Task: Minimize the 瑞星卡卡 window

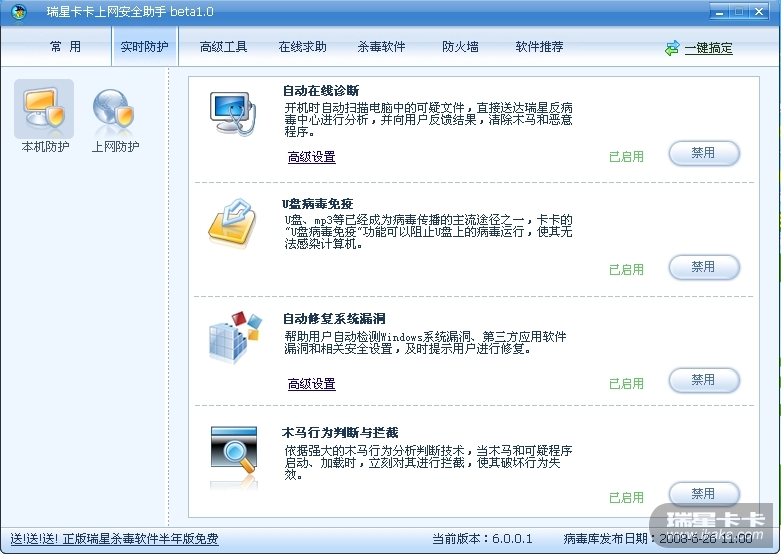Action: click(719, 12)
